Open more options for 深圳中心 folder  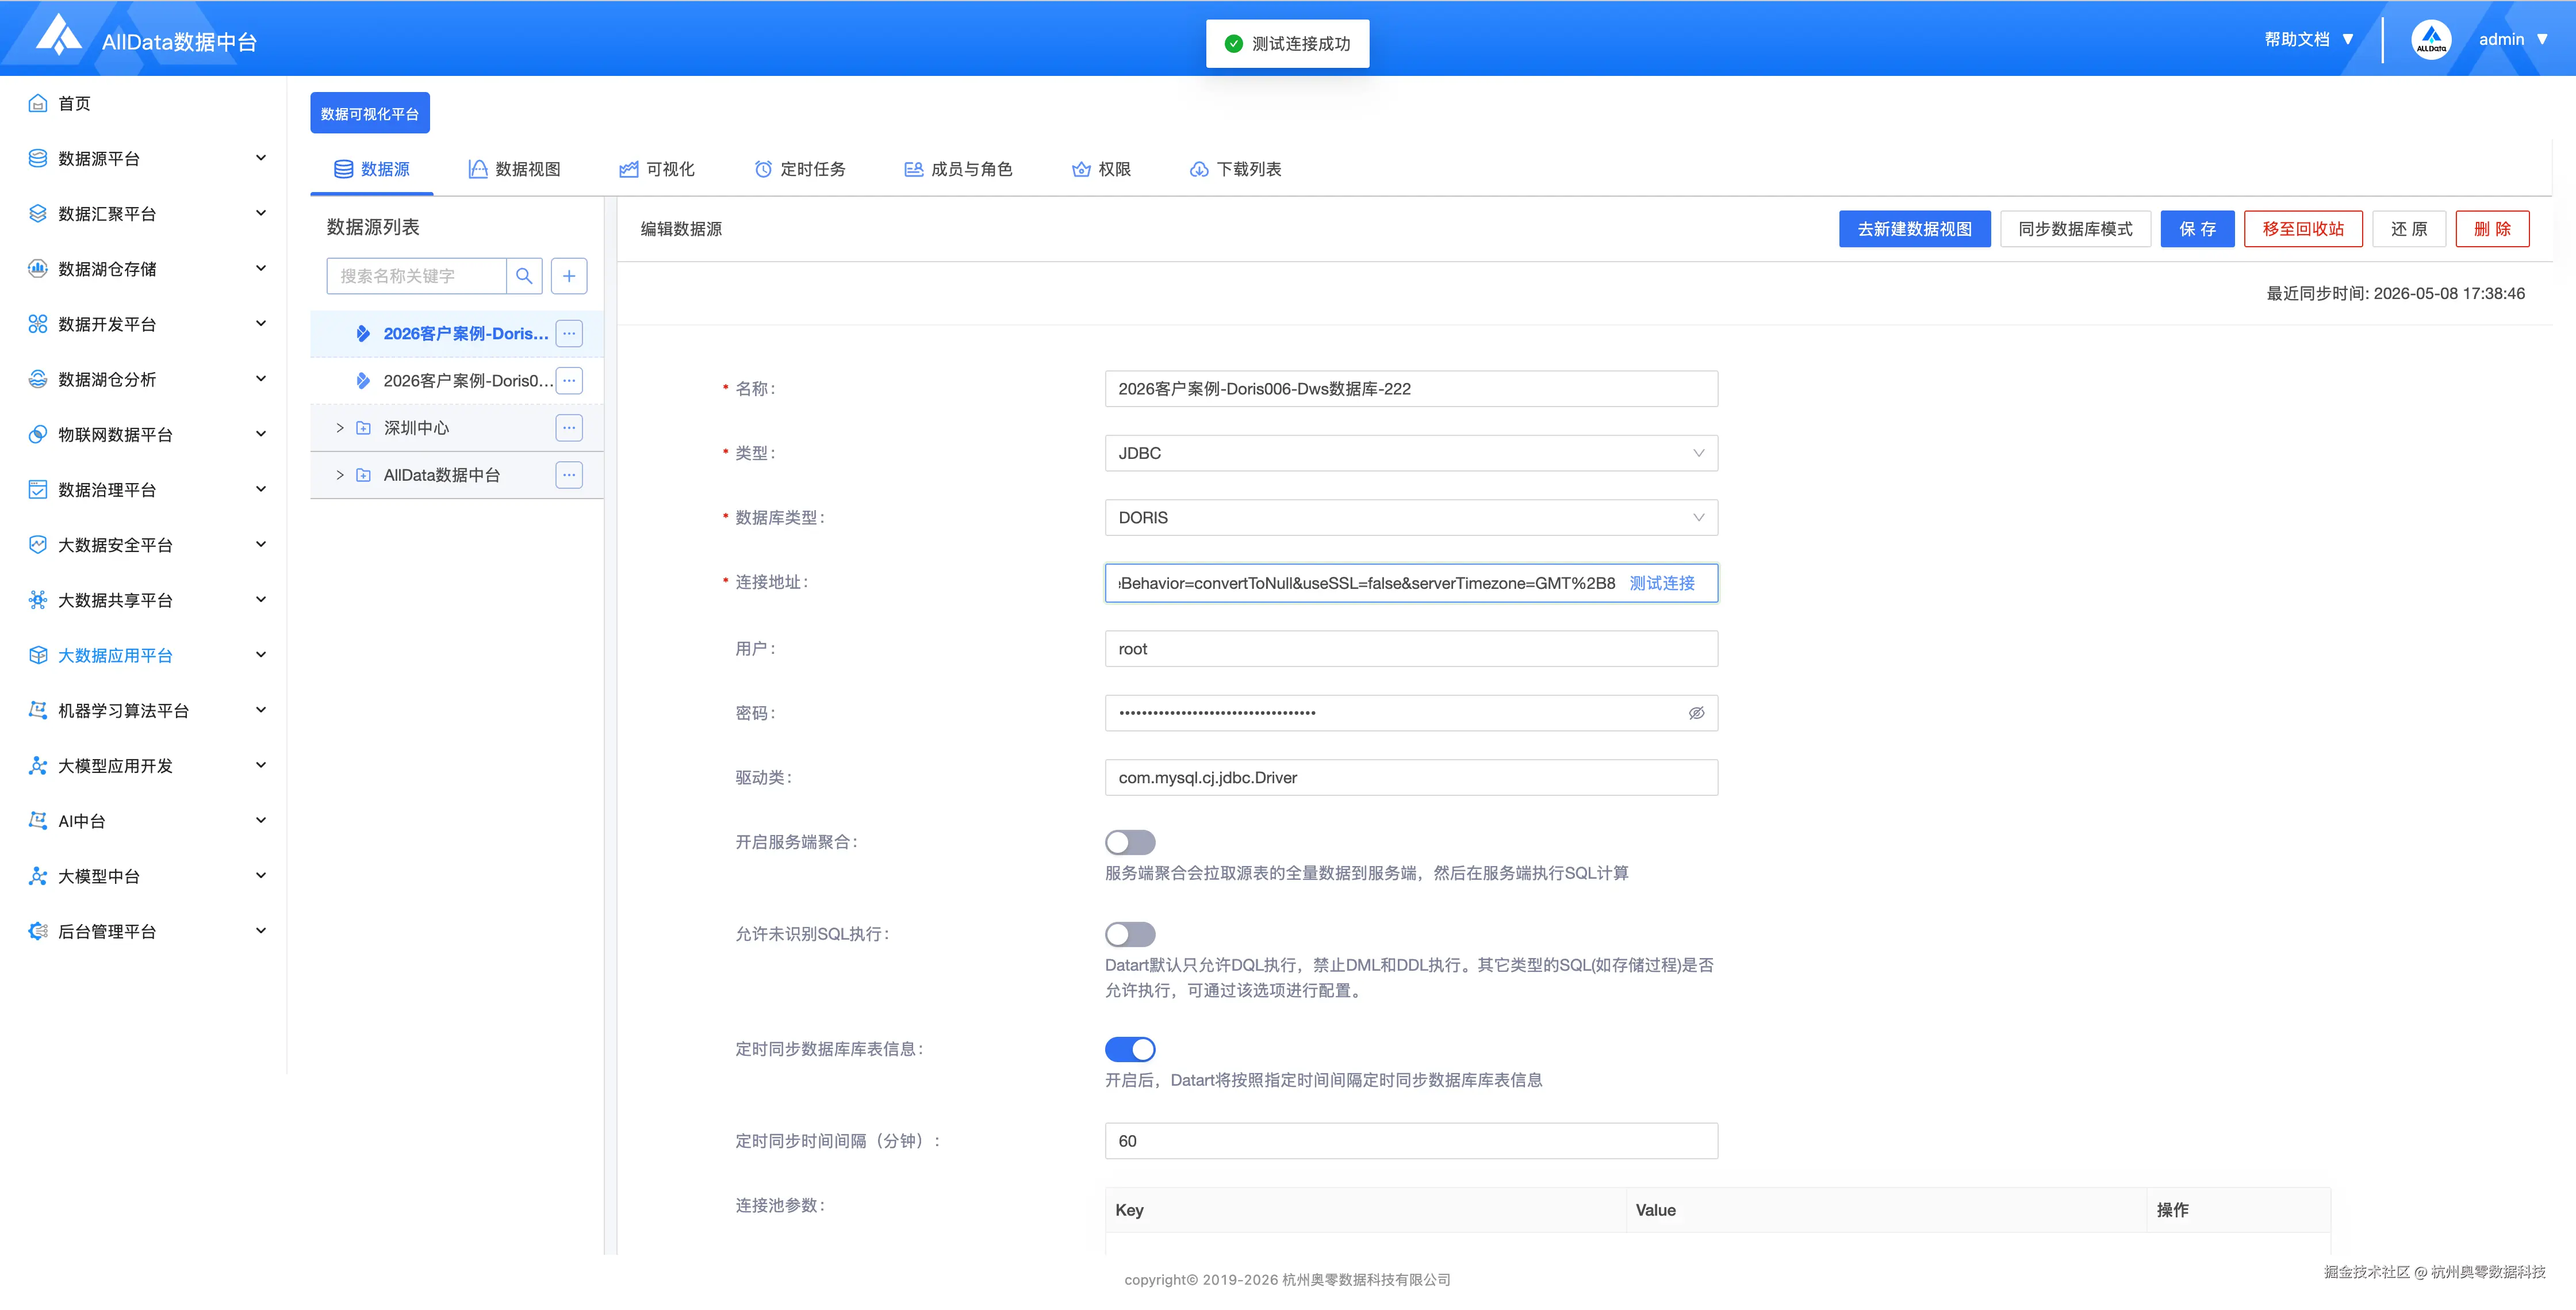click(x=569, y=427)
